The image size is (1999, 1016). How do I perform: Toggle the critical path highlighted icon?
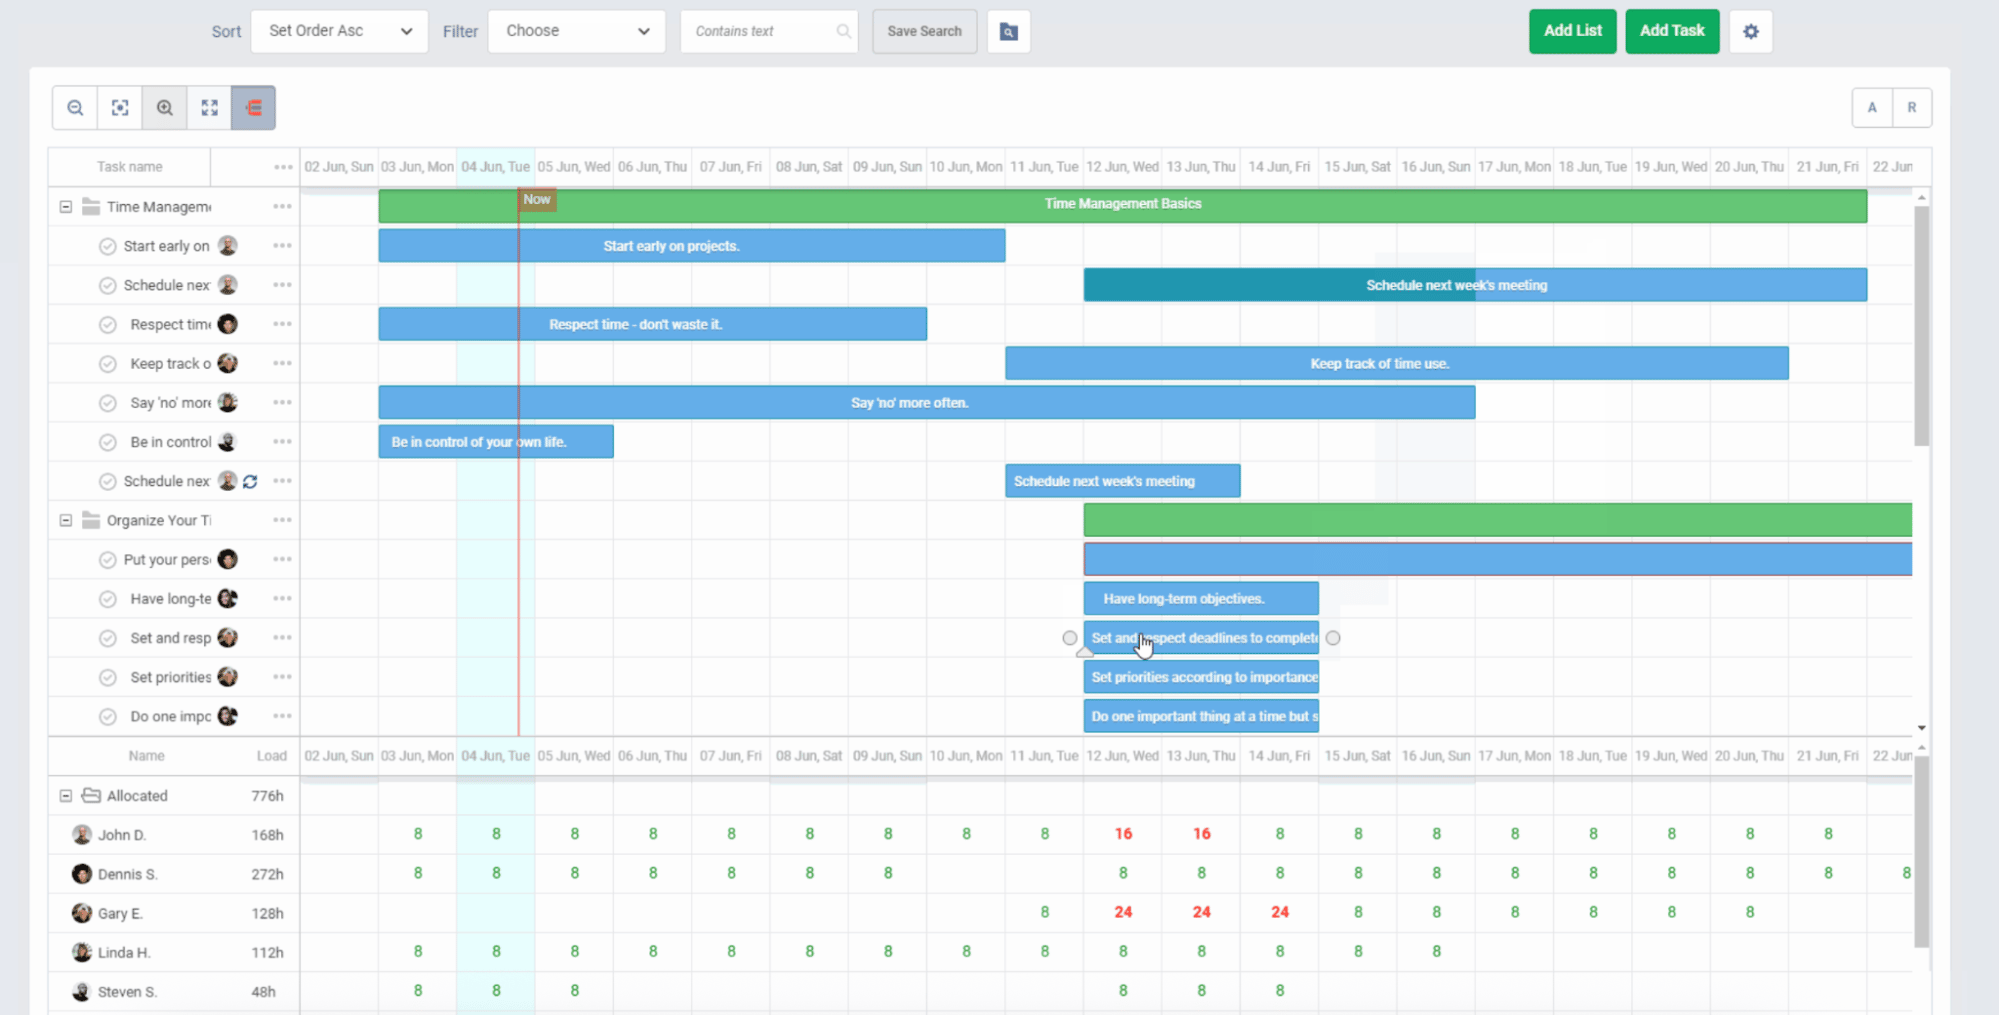pyautogui.click(x=253, y=107)
